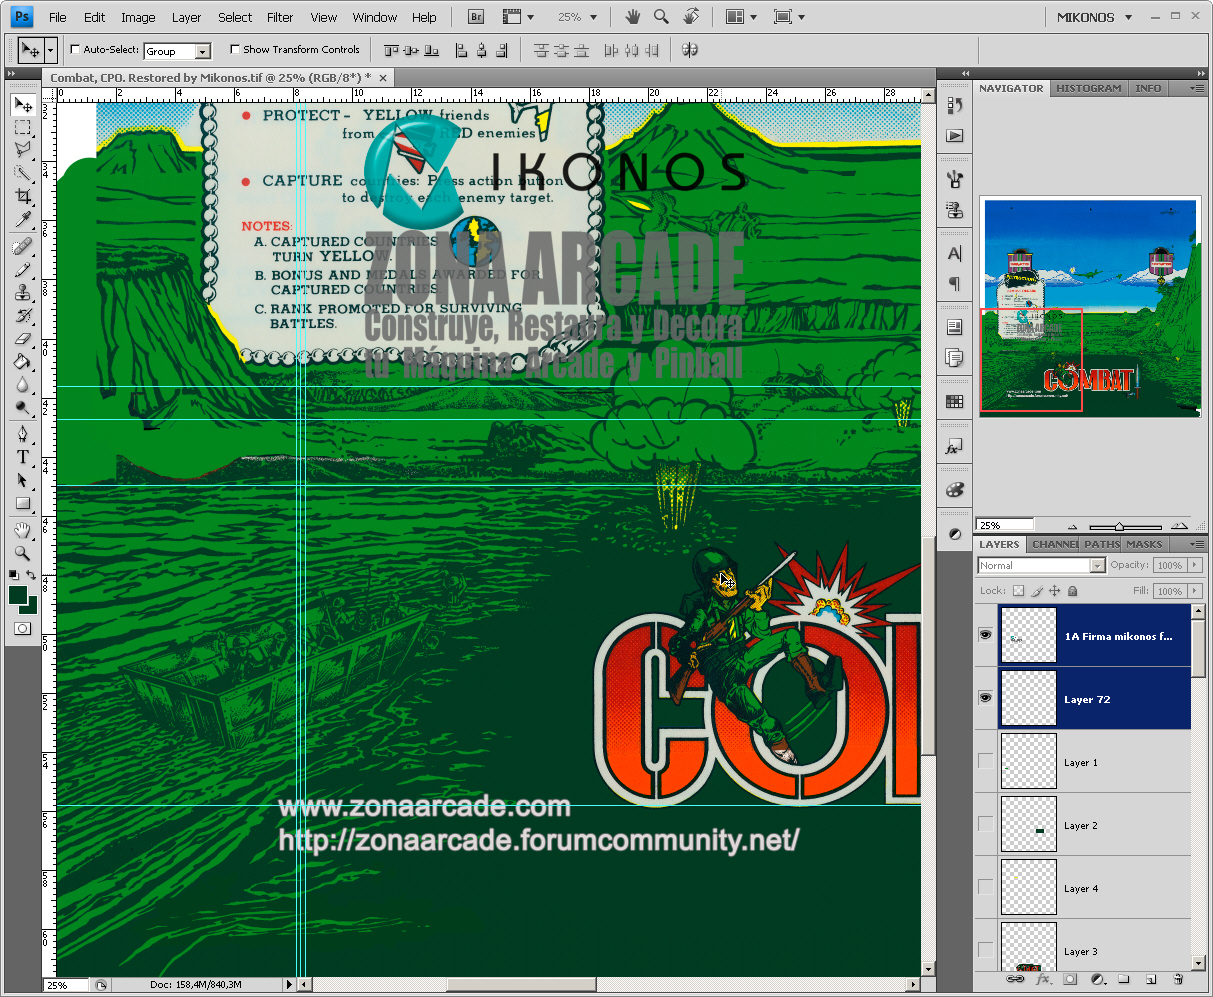Select the Crop tool
Screen dimensions: 1213x997
click(22, 196)
